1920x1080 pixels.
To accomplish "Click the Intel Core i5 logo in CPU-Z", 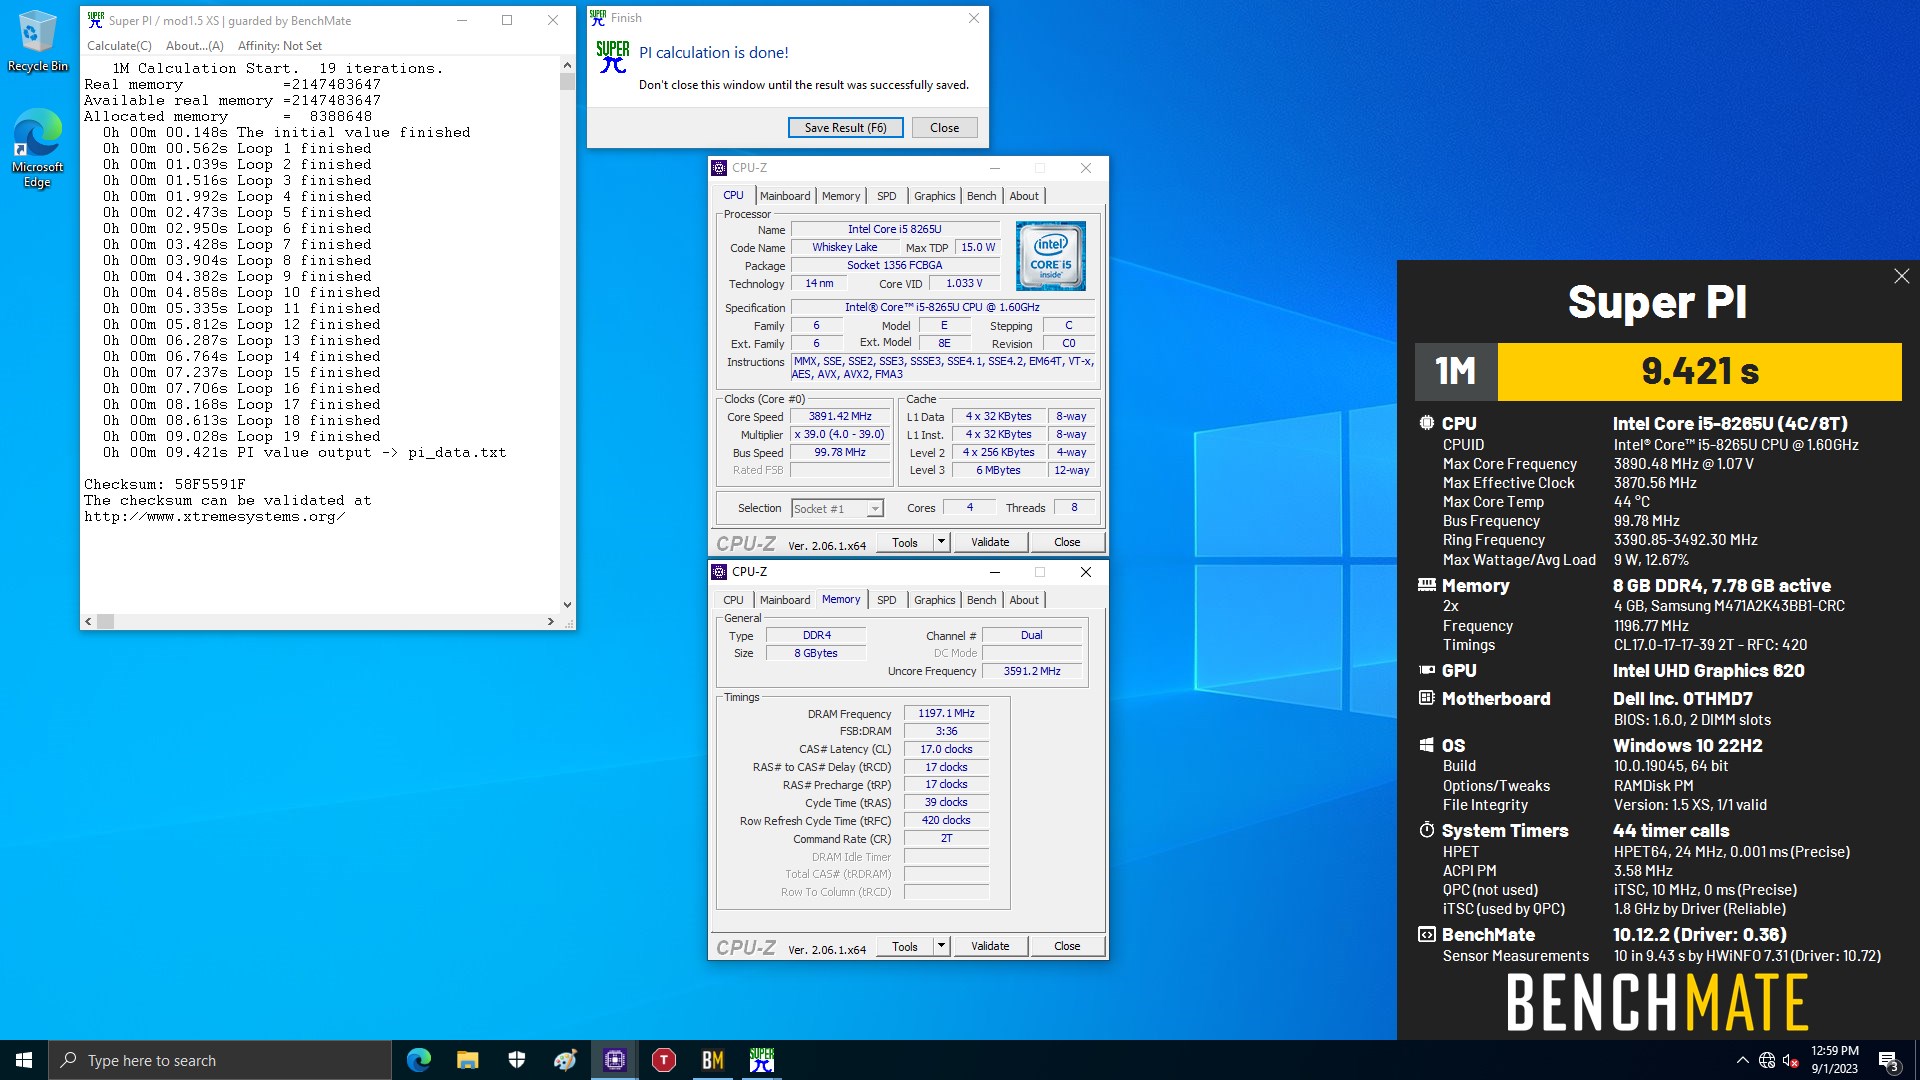I will (x=1051, y=256).
